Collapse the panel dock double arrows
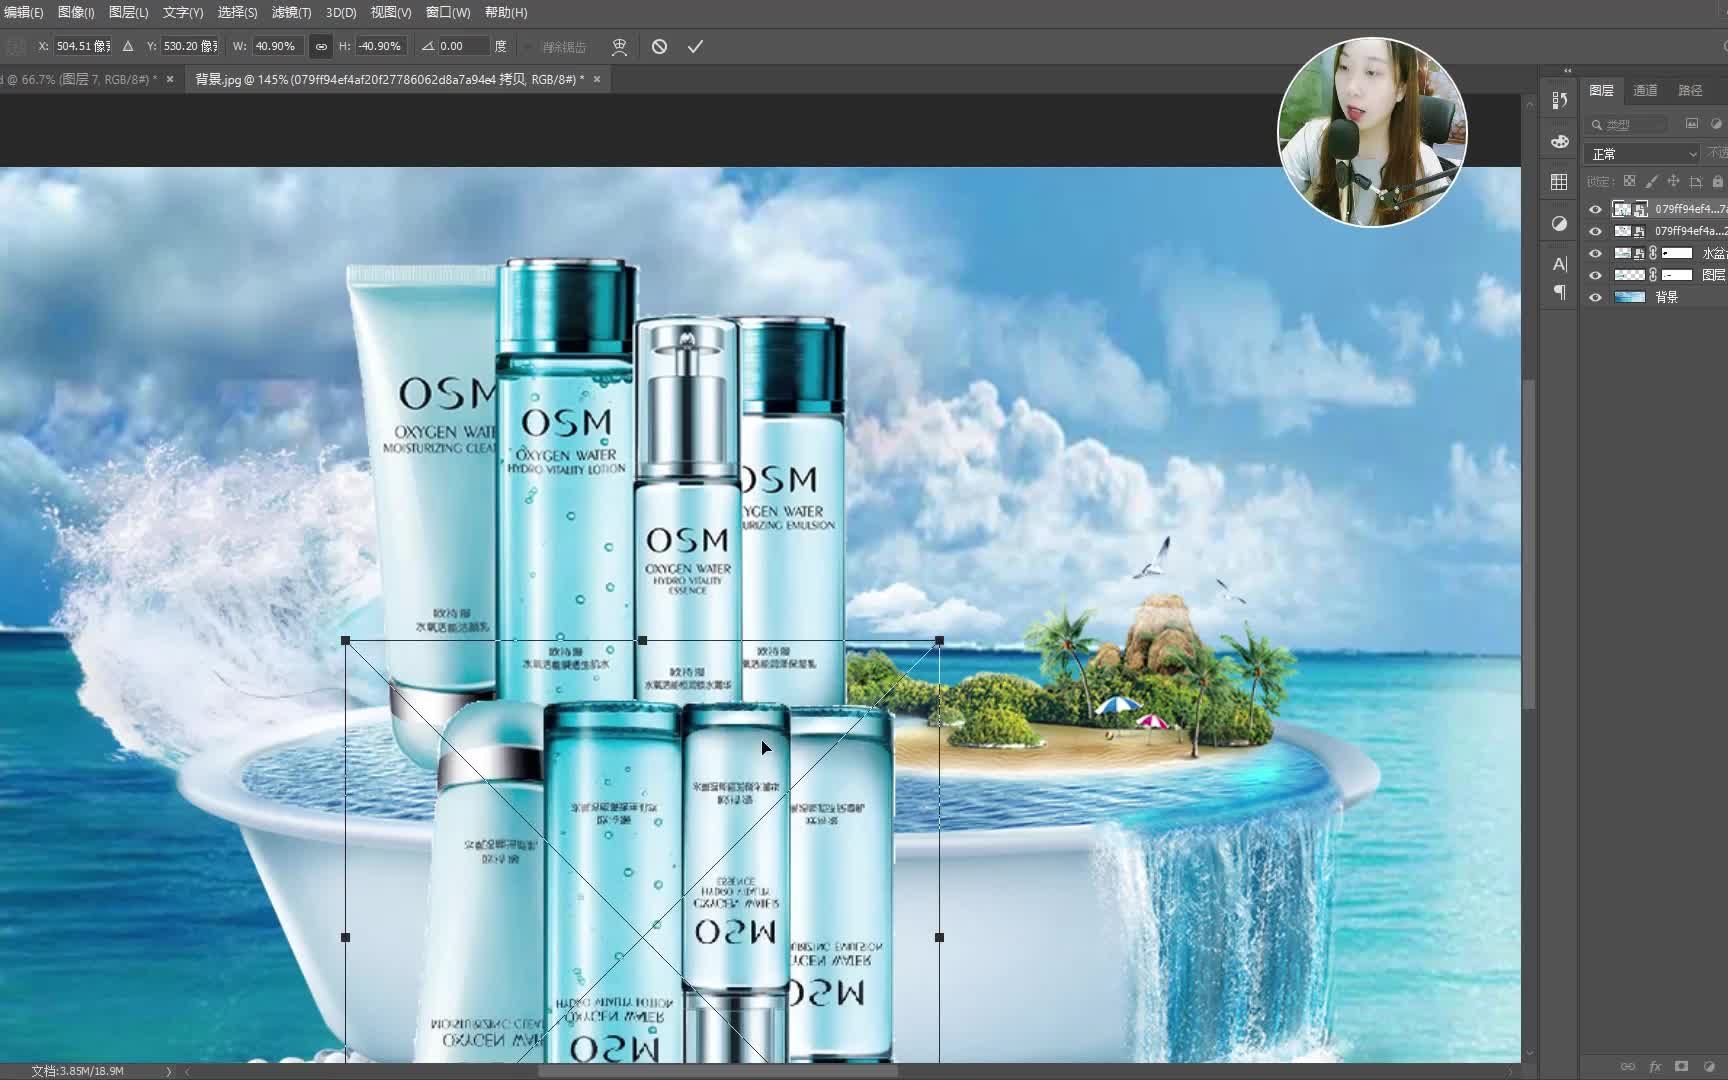This screenshot has width=1728, height=1080. (1567, 70)
